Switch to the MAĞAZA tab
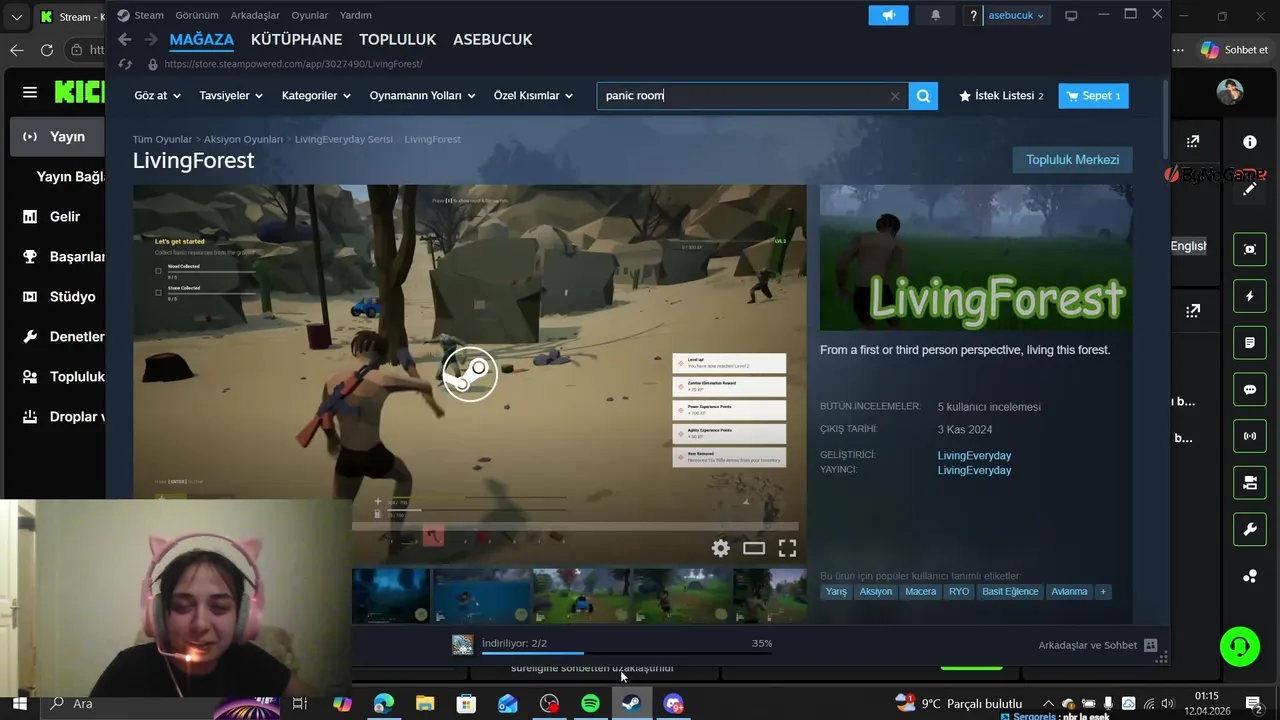The height and width of the screenshot is (720, 1280). [x=202, y=39]
